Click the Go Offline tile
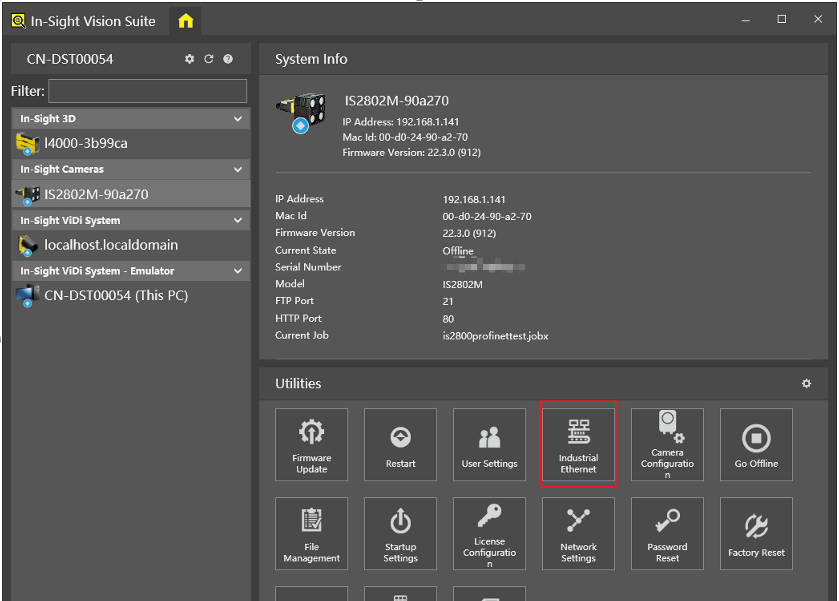 click(756, 445)
